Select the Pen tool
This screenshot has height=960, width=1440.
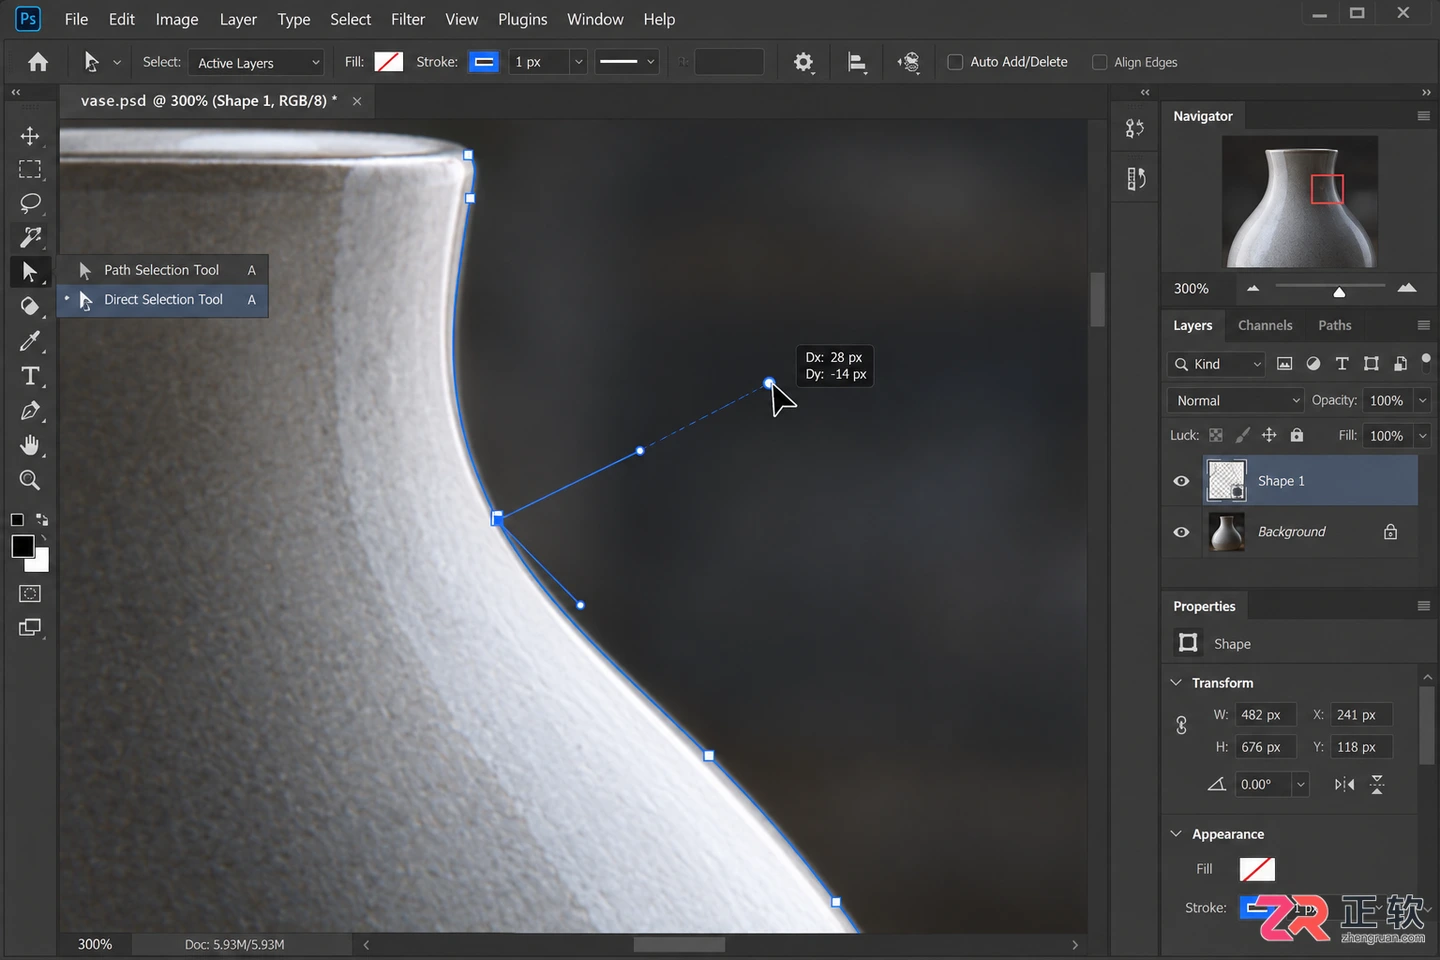pos(30,411)
